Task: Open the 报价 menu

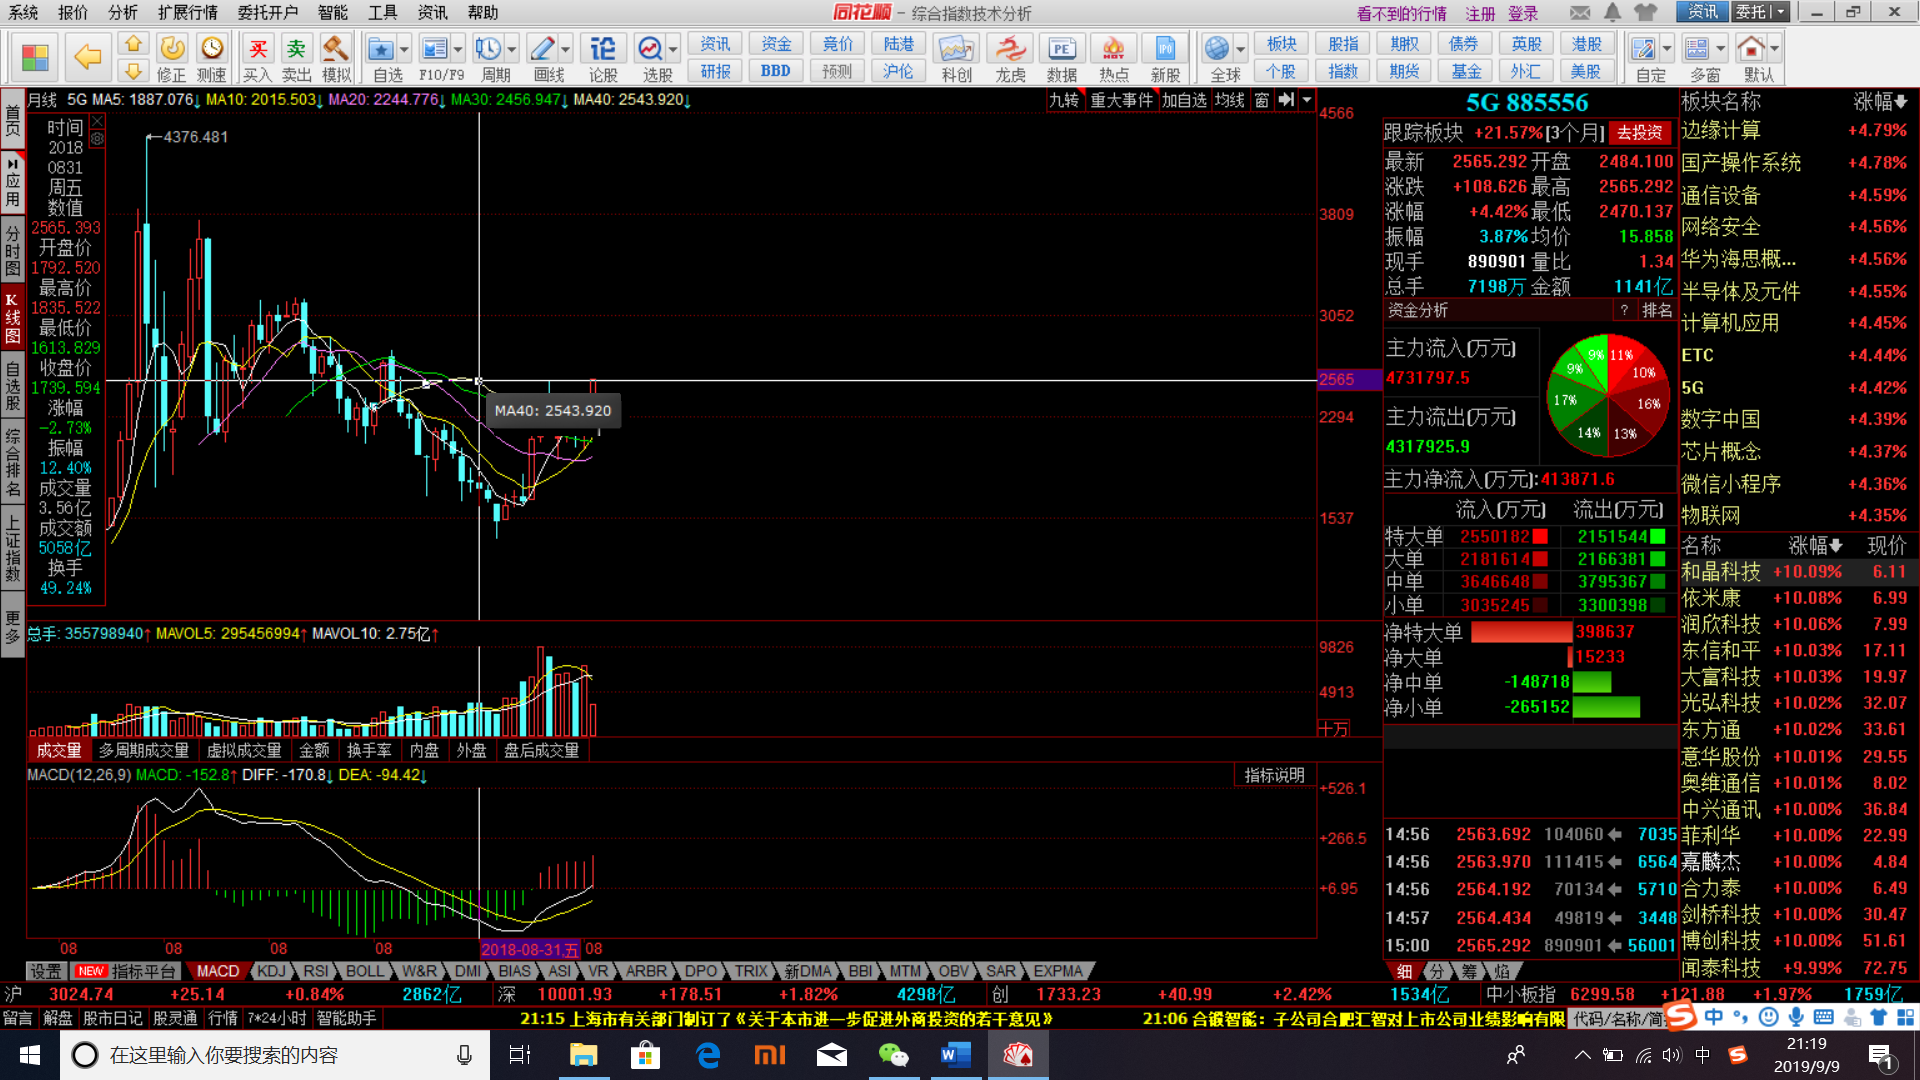Action: [x=73, y=12]
